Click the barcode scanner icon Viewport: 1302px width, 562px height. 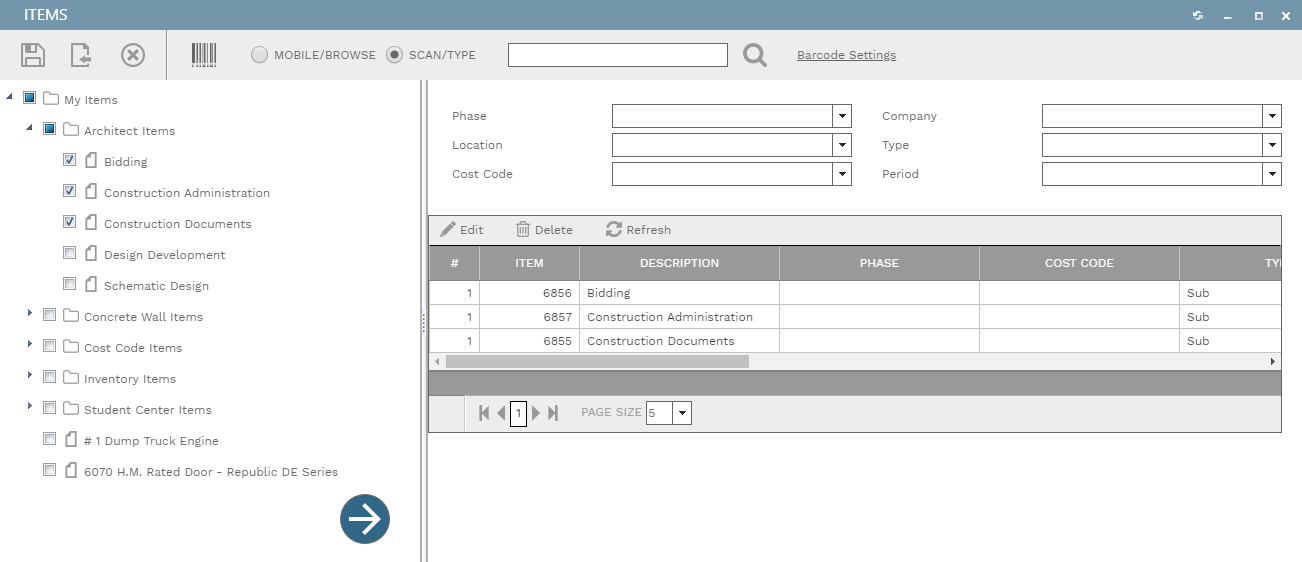204,55
